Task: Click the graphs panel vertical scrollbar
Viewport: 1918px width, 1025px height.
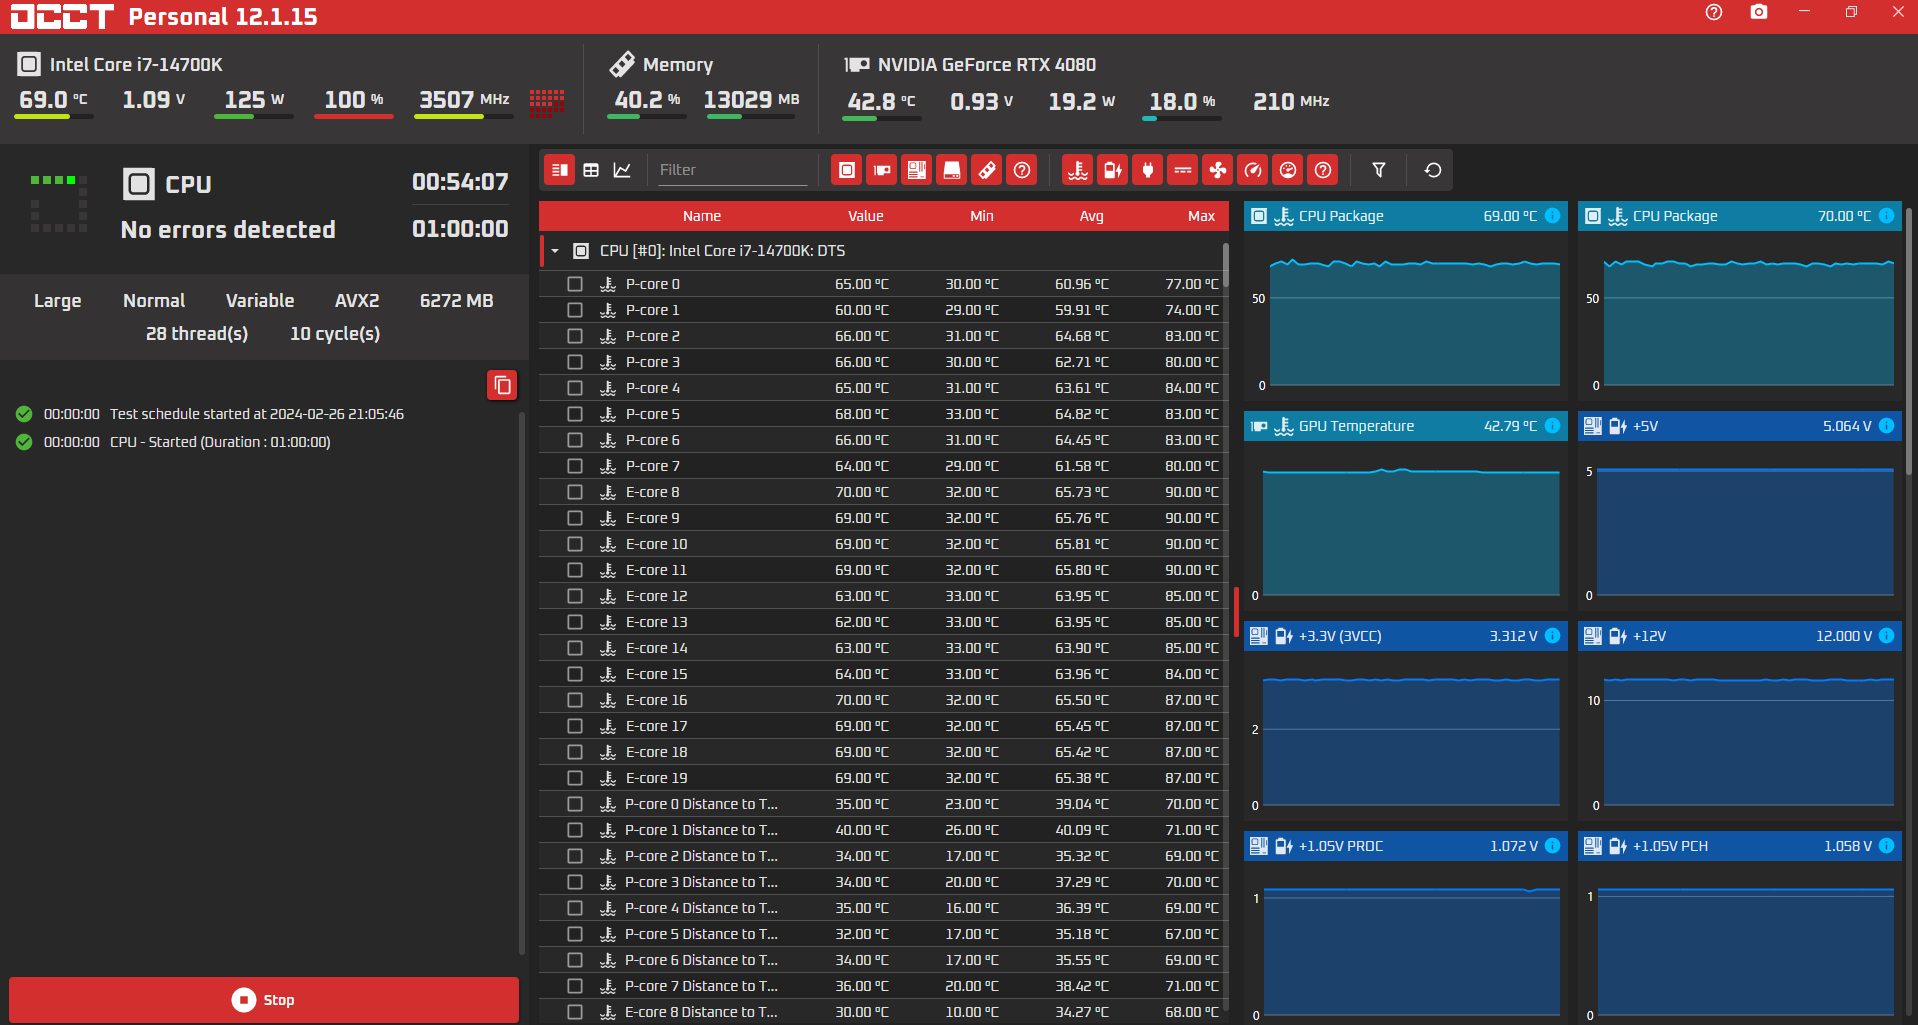Action: click(1909, 340)
